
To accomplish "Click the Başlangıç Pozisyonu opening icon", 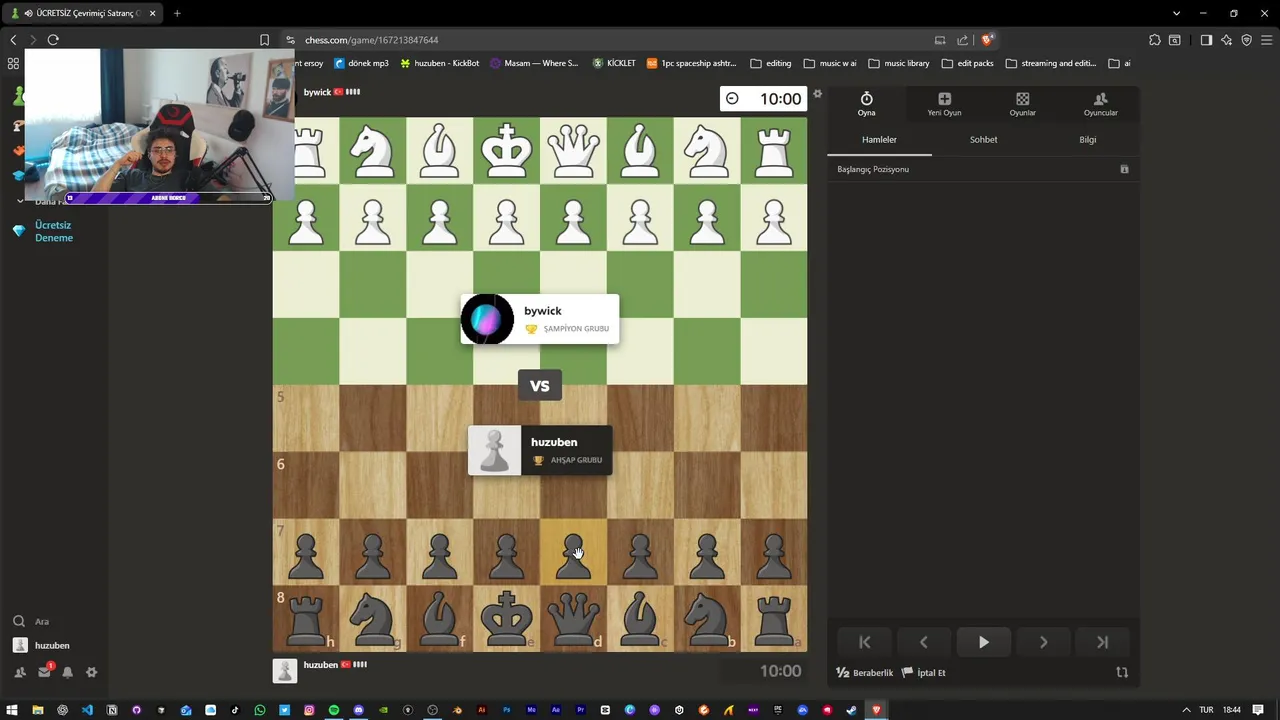I will coord(1124,169).
